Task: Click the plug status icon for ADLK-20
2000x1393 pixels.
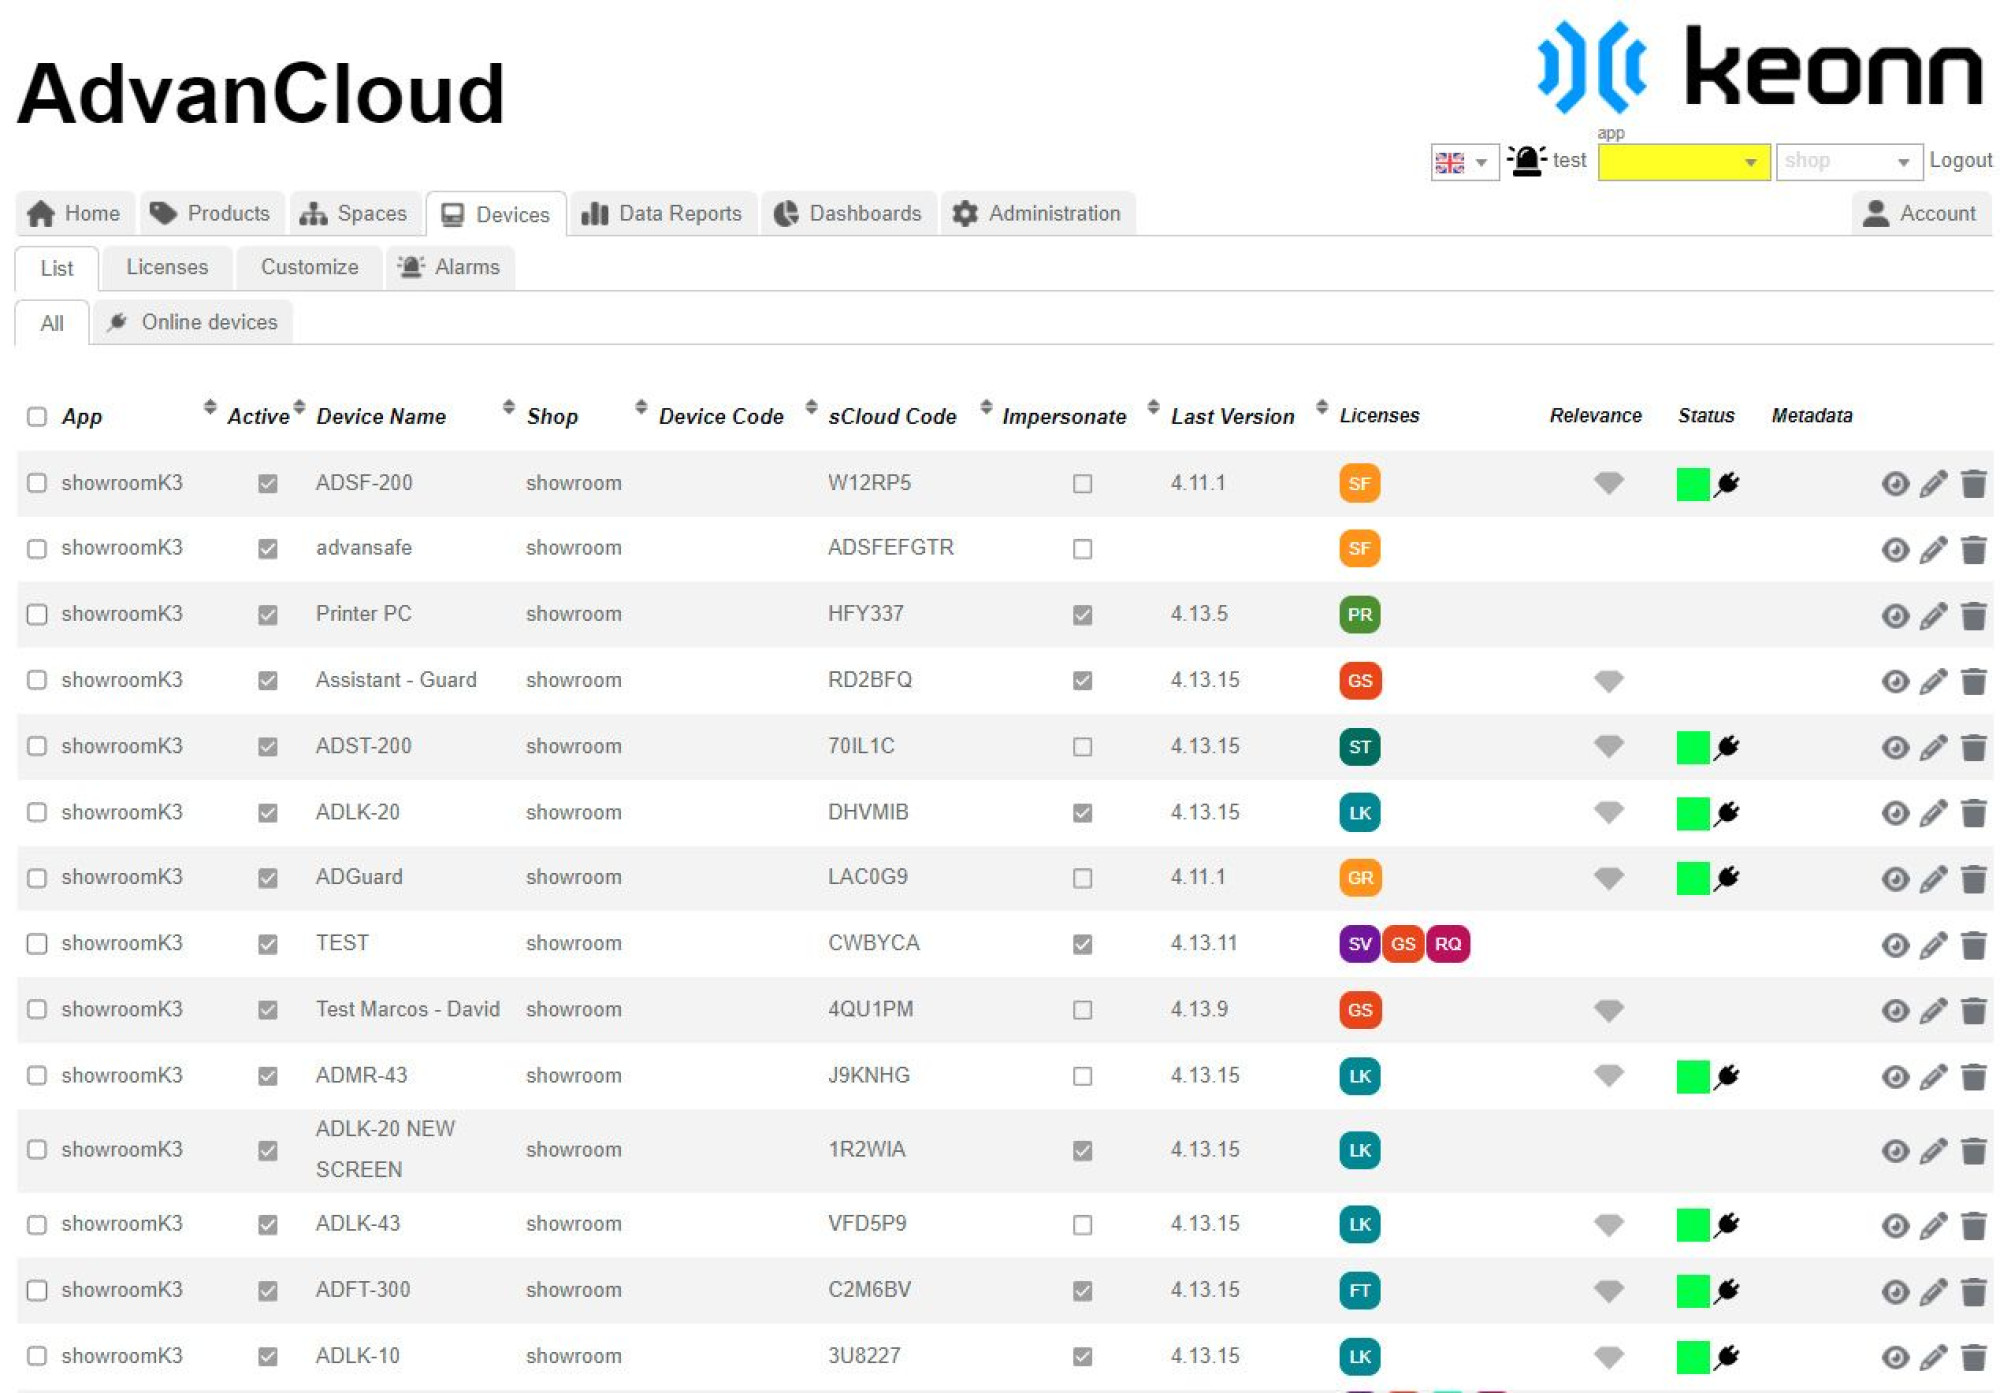Action: coord(1727,813)
